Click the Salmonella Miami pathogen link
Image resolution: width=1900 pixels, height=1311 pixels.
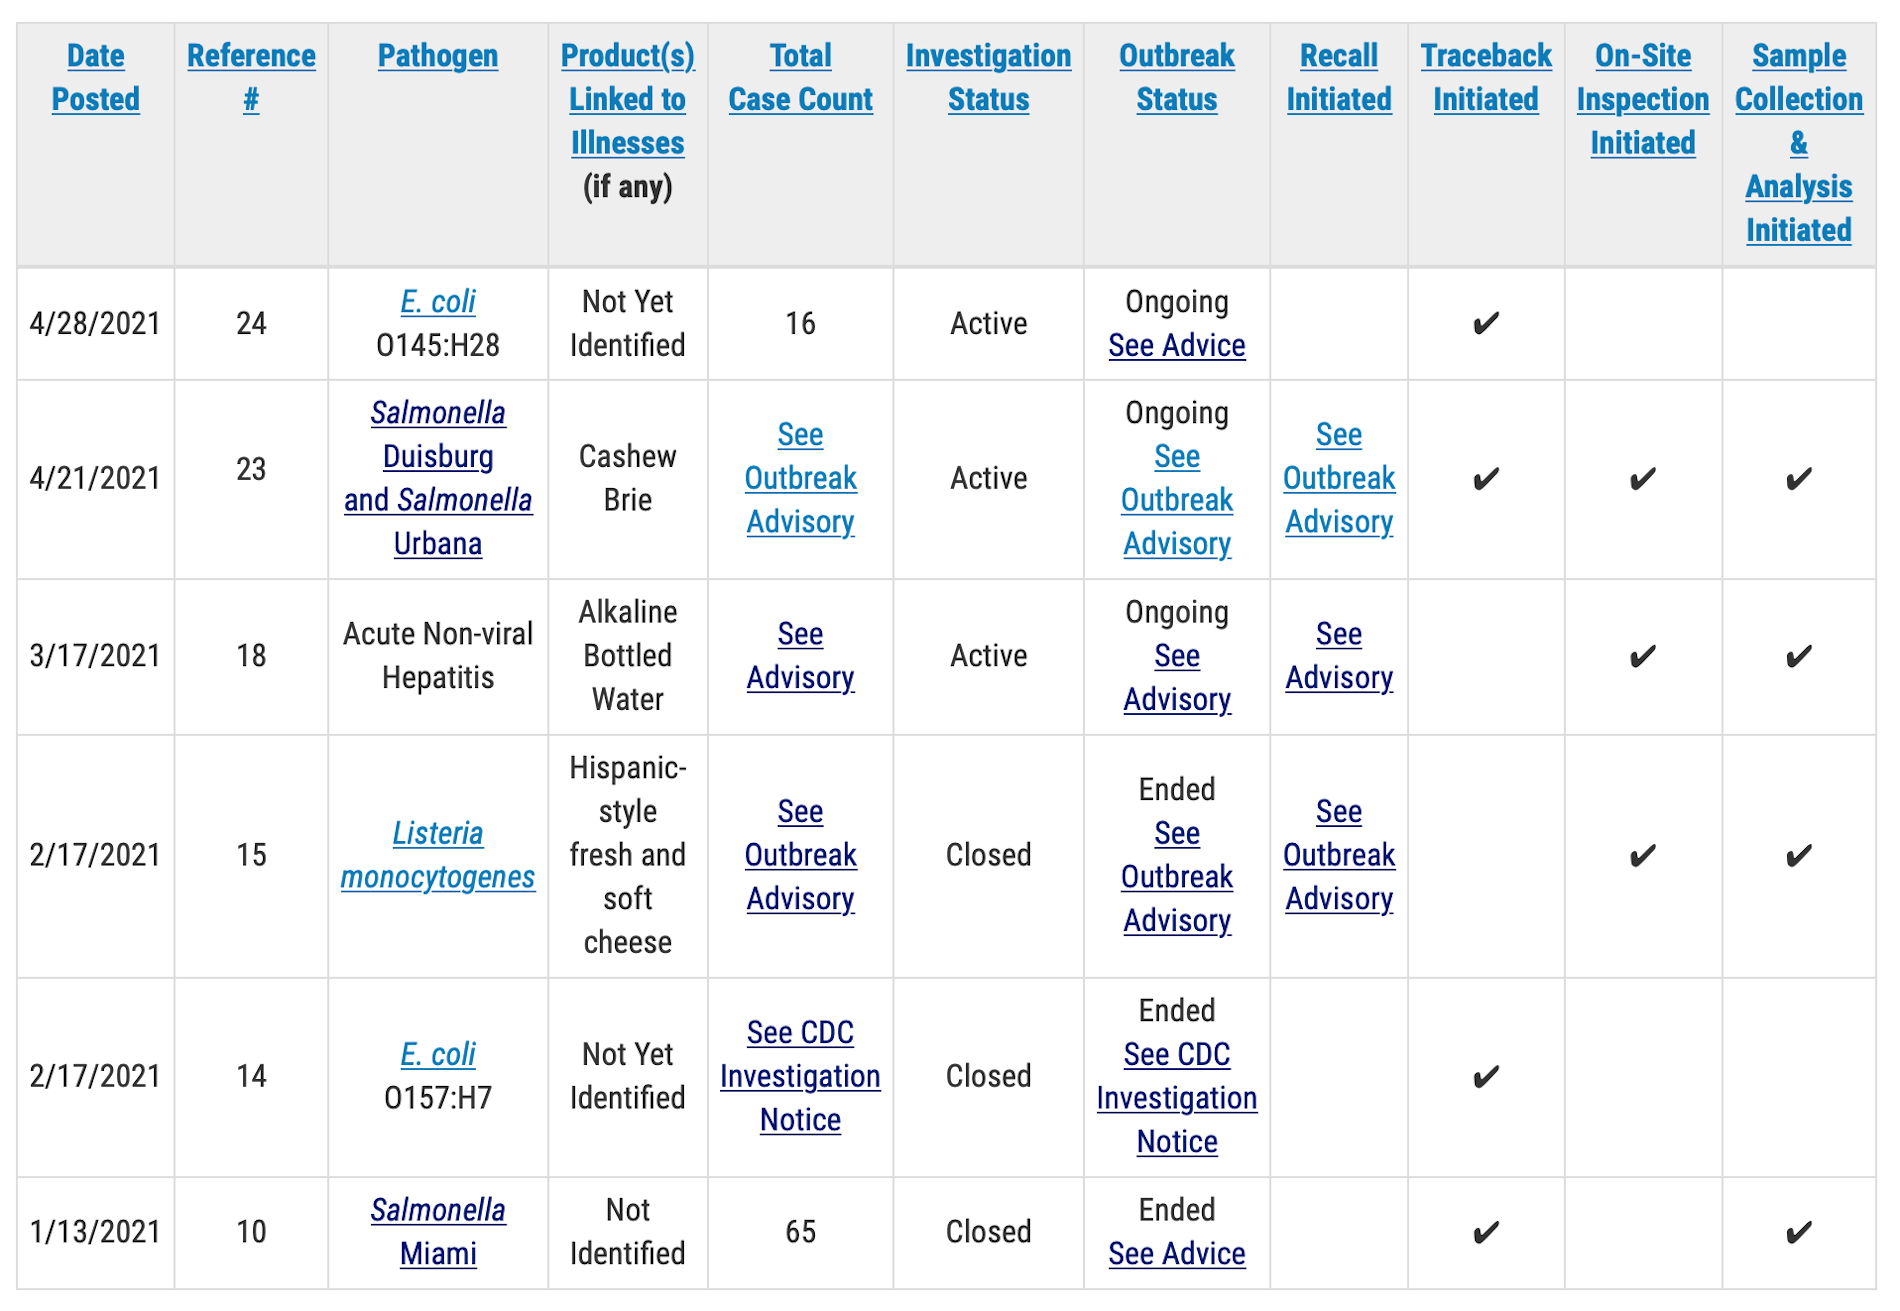[x=438, y=1231]
